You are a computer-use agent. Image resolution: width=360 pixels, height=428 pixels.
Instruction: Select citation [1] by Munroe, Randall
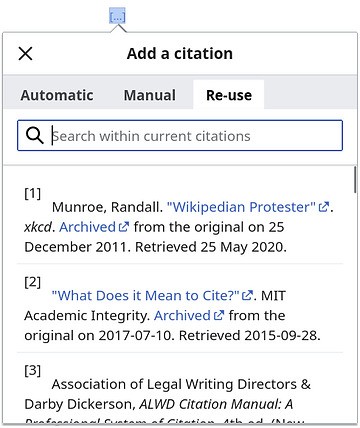[x=180, y=220]
